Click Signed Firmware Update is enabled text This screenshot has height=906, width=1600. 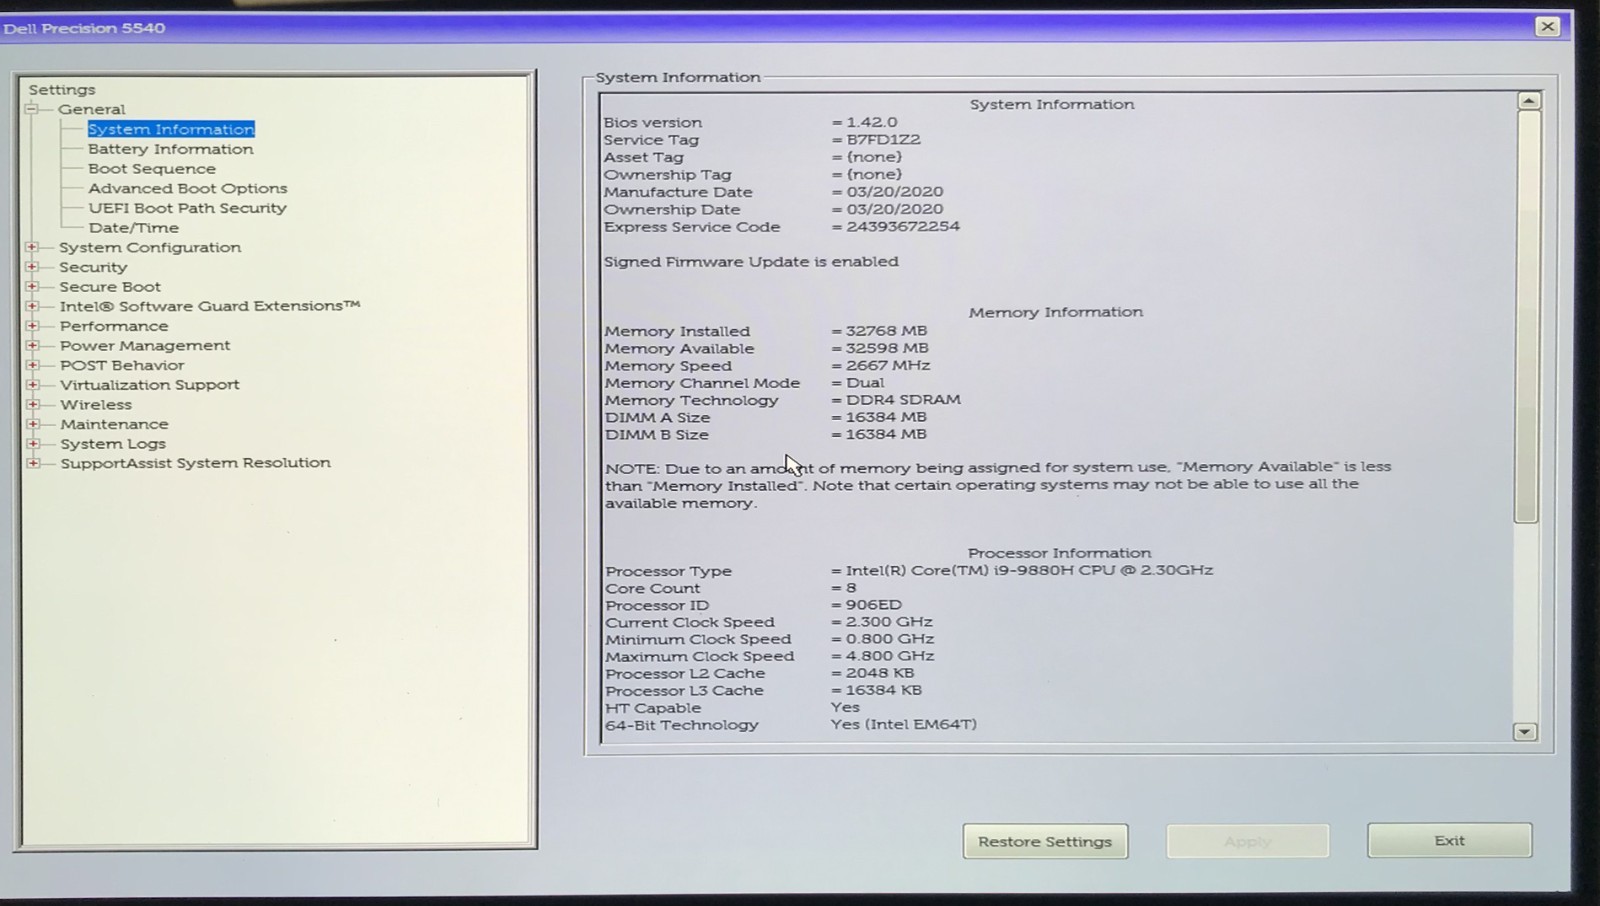pos(751,262)
